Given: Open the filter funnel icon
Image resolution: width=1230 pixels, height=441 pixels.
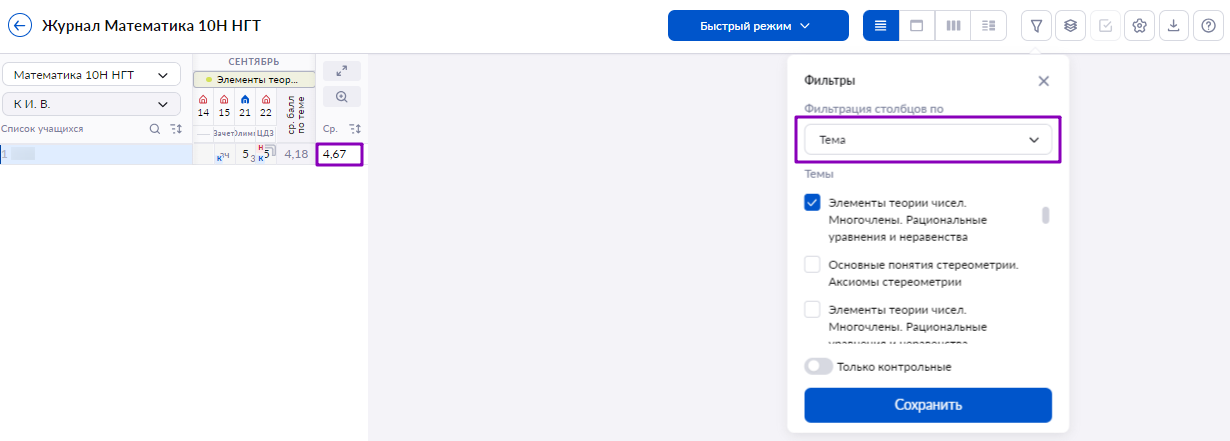Looking at the screenshot, I should coord(1036,26).
